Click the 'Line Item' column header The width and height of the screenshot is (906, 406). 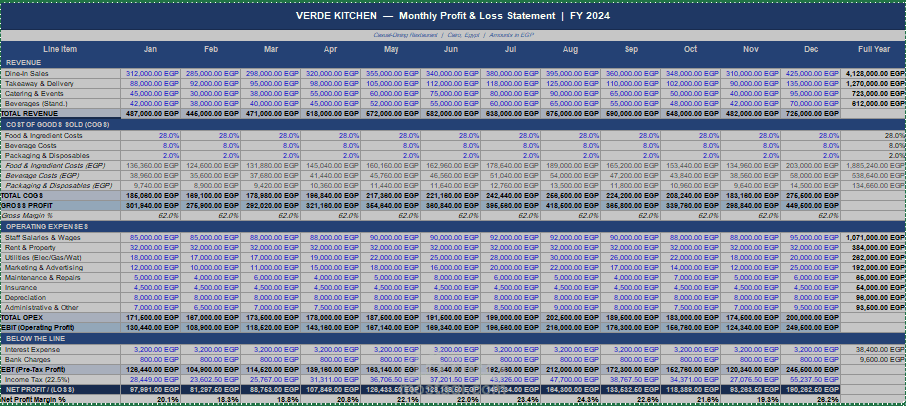(60, 50)
